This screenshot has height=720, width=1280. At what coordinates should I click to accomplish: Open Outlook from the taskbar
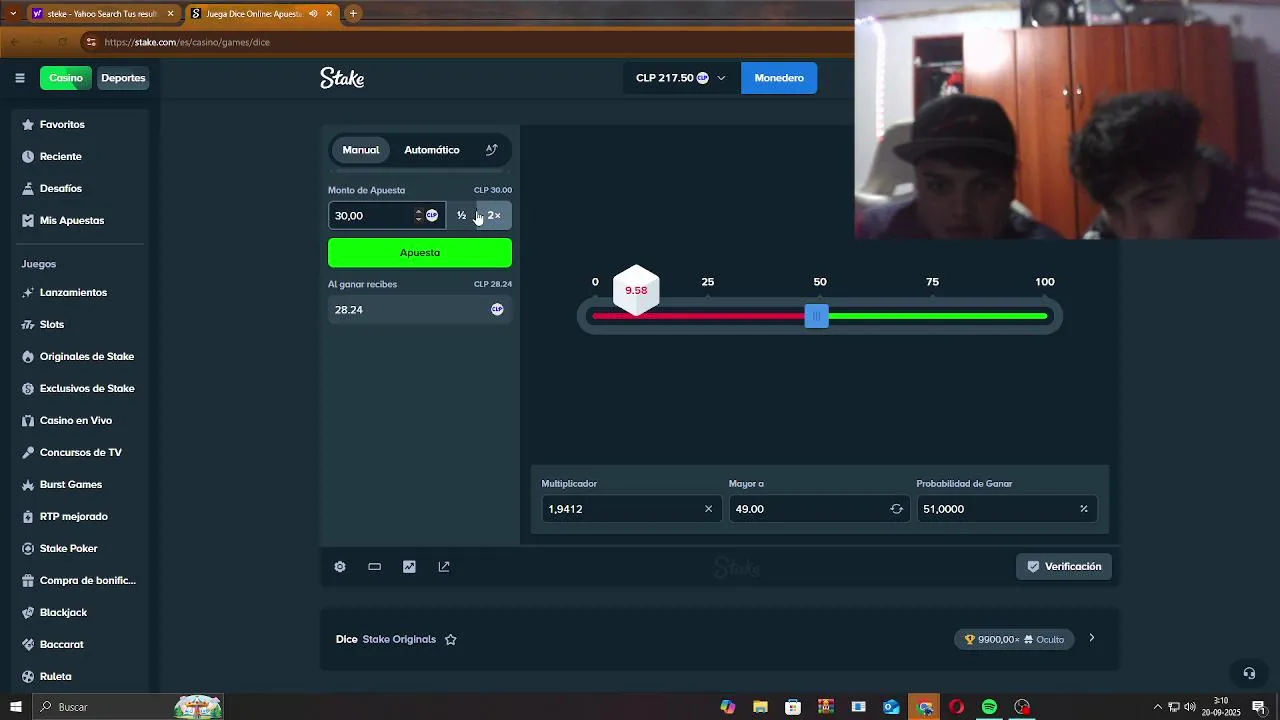[x=891, y=707]
